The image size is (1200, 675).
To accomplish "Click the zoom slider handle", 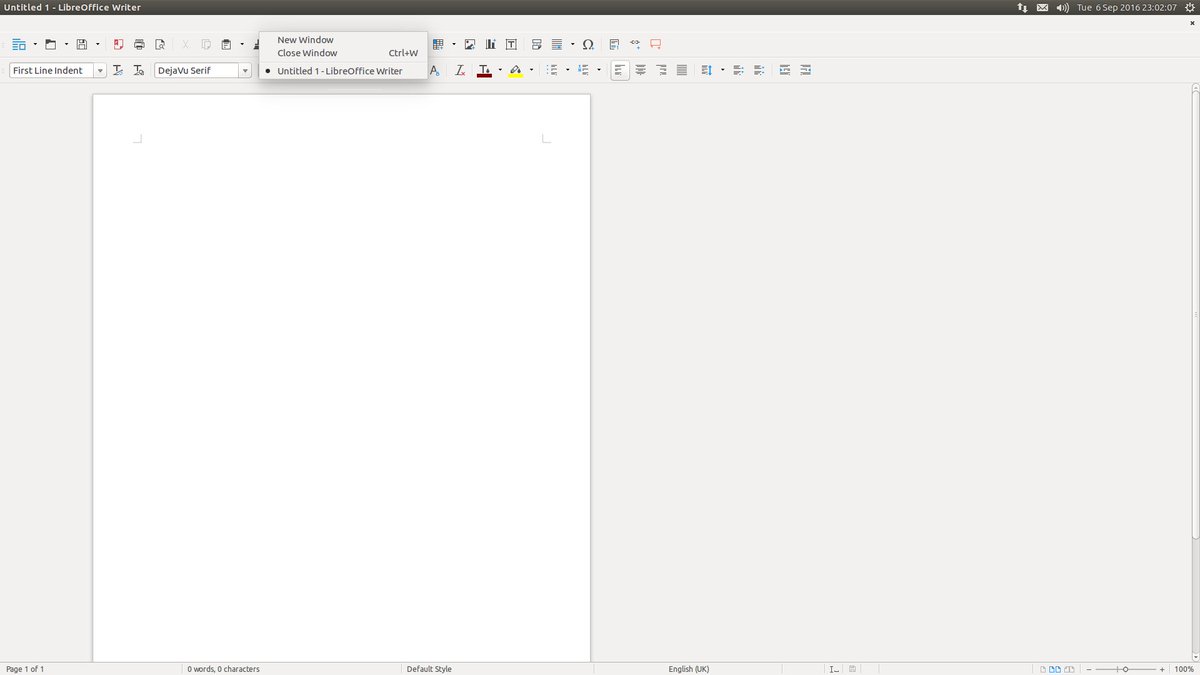I will (1126, 669).
